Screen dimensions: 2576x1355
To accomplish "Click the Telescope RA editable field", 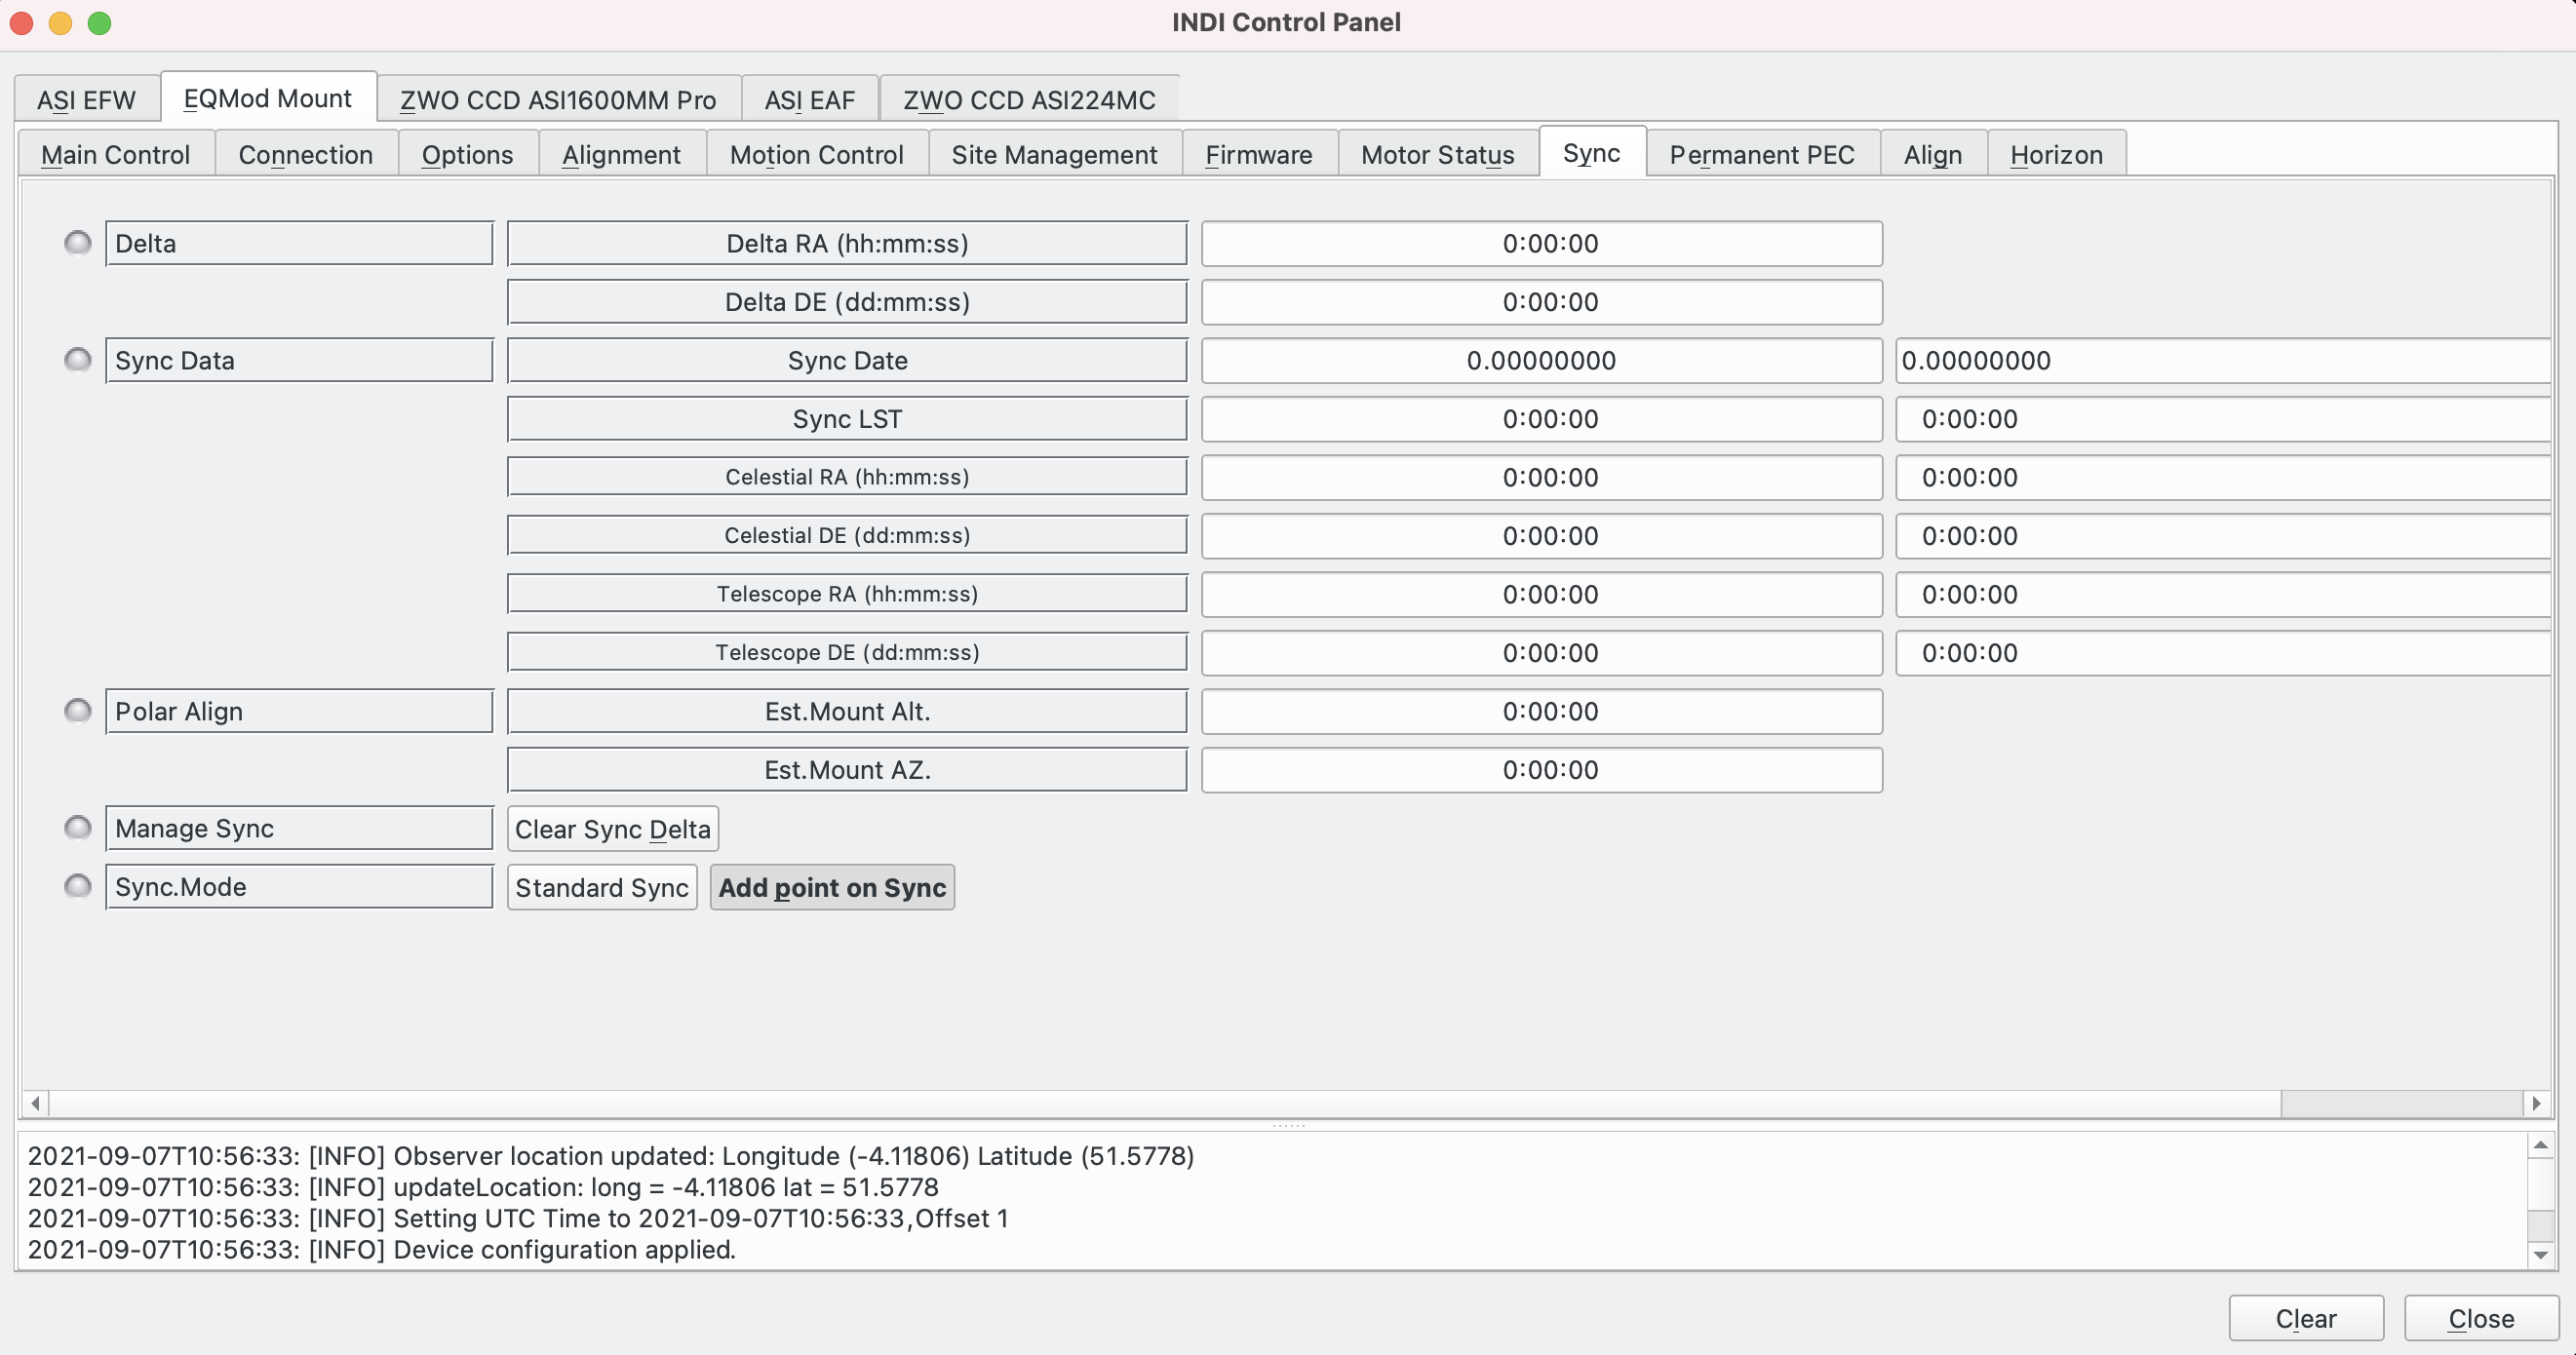I will click(x=2224, y=594).
